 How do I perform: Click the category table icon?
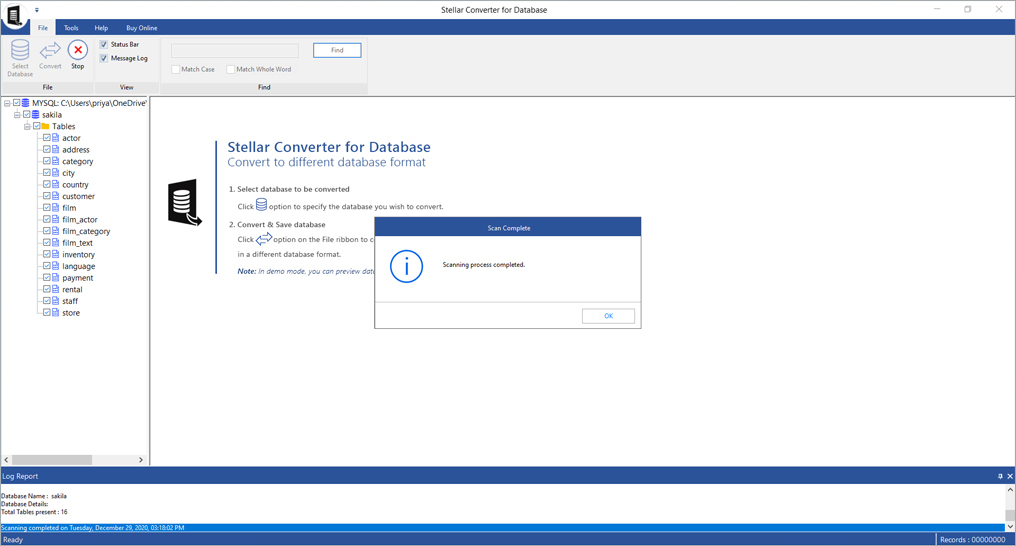tap(56, 161)
